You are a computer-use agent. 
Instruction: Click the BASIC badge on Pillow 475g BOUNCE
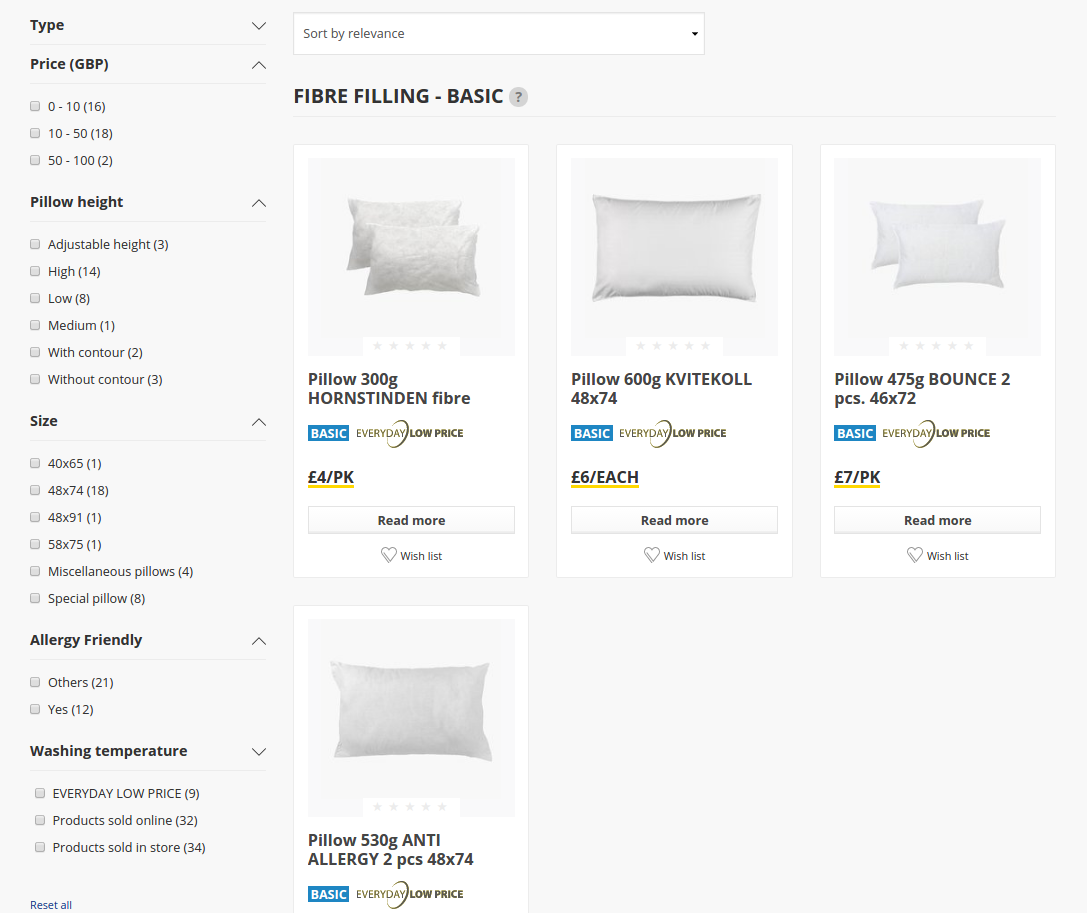click(x=855, y=433)
